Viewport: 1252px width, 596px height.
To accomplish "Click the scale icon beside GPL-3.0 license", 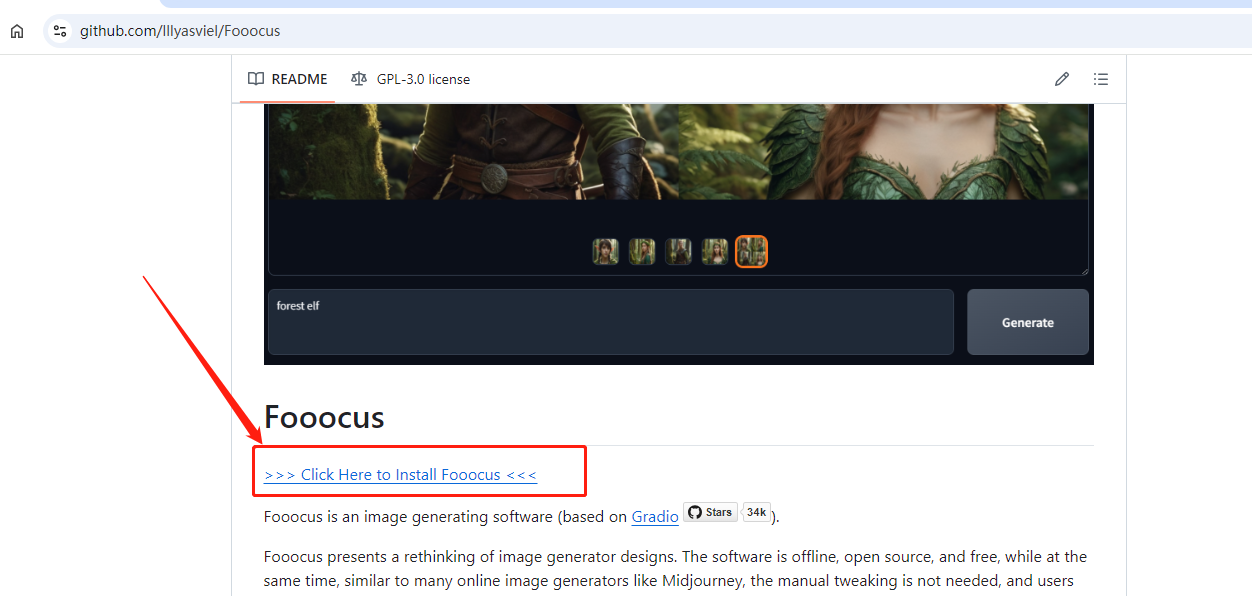I will (359, 79).
